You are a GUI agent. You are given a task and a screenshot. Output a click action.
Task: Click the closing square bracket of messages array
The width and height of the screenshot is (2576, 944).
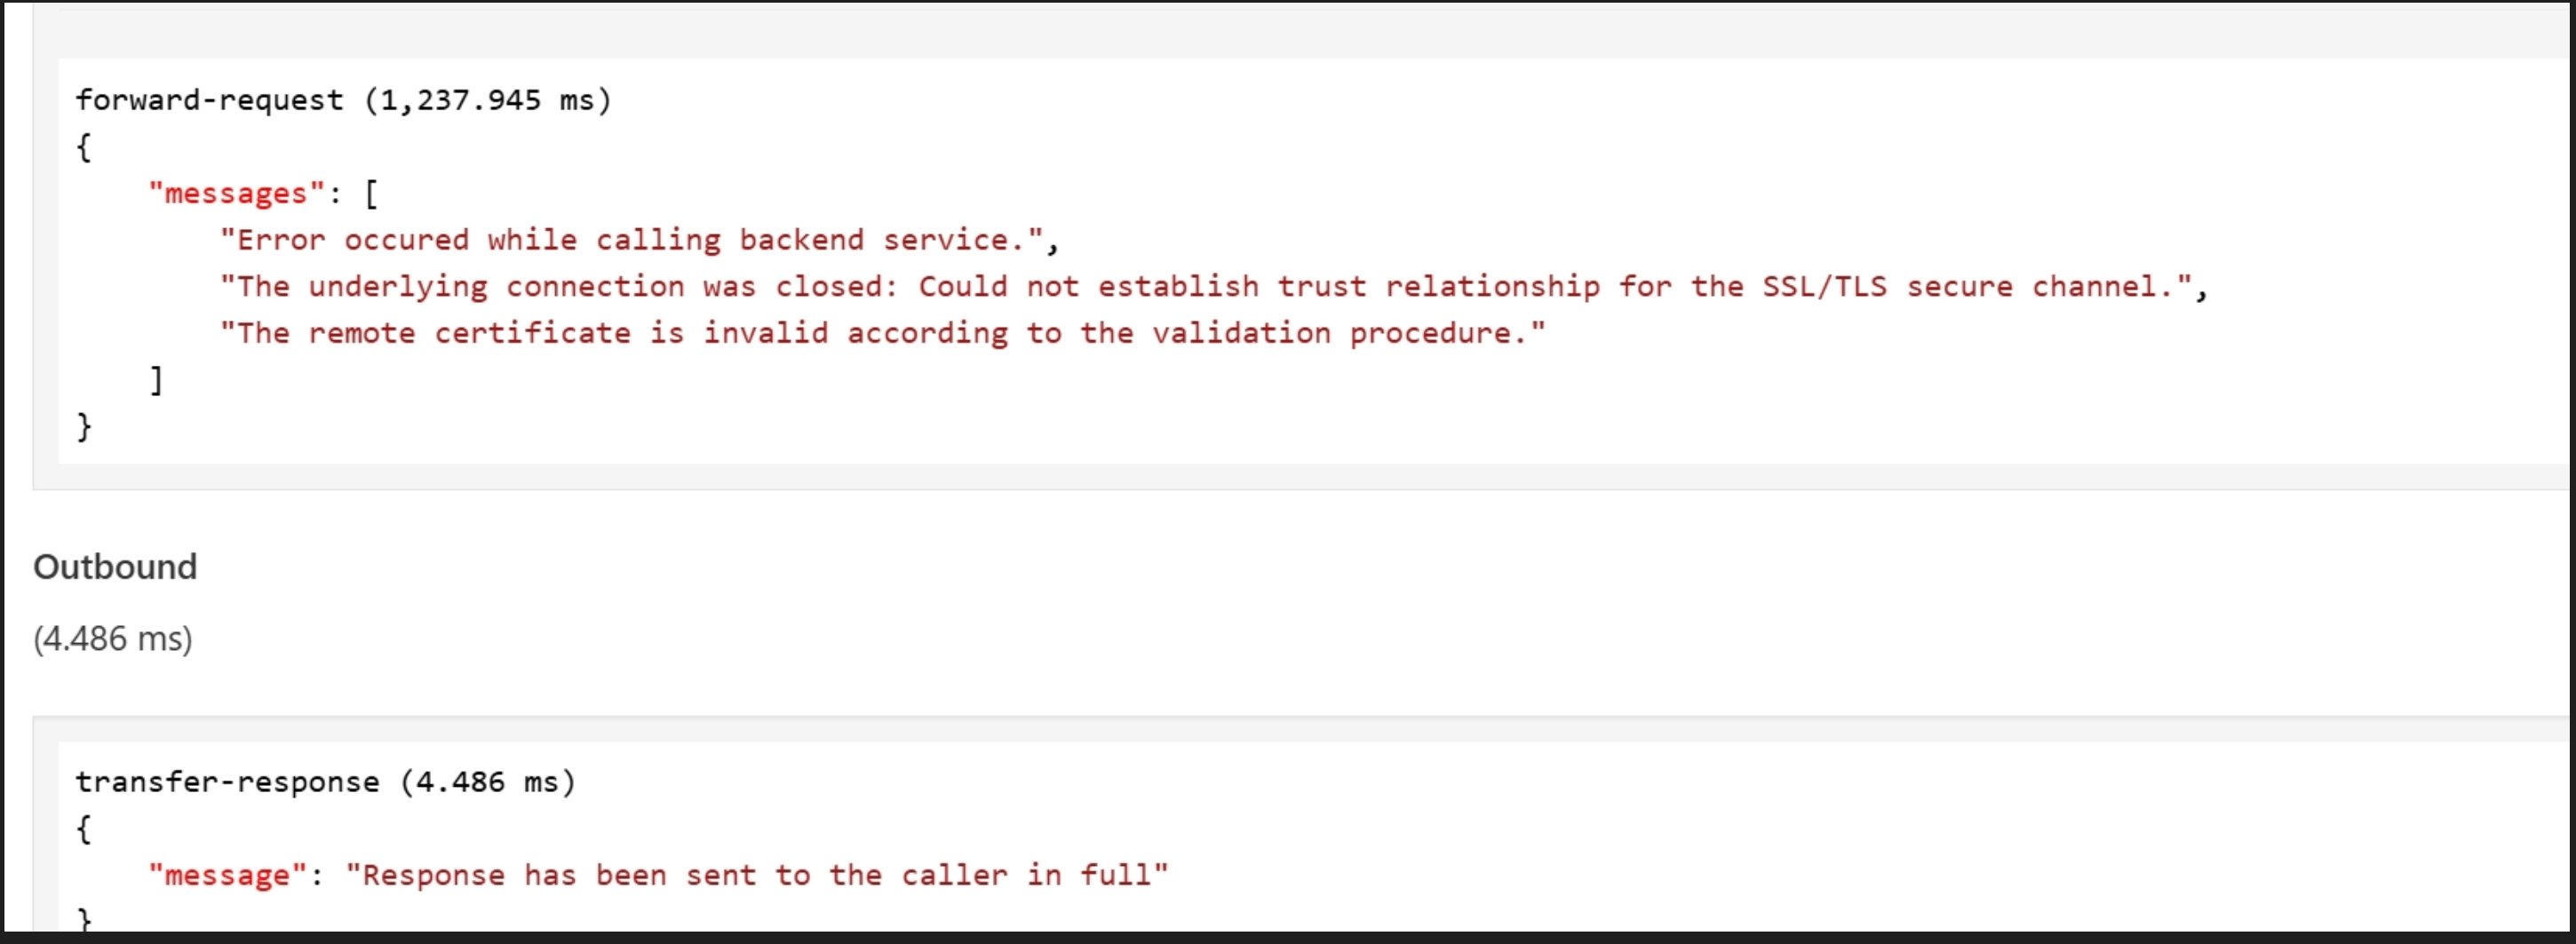(156, 380)
